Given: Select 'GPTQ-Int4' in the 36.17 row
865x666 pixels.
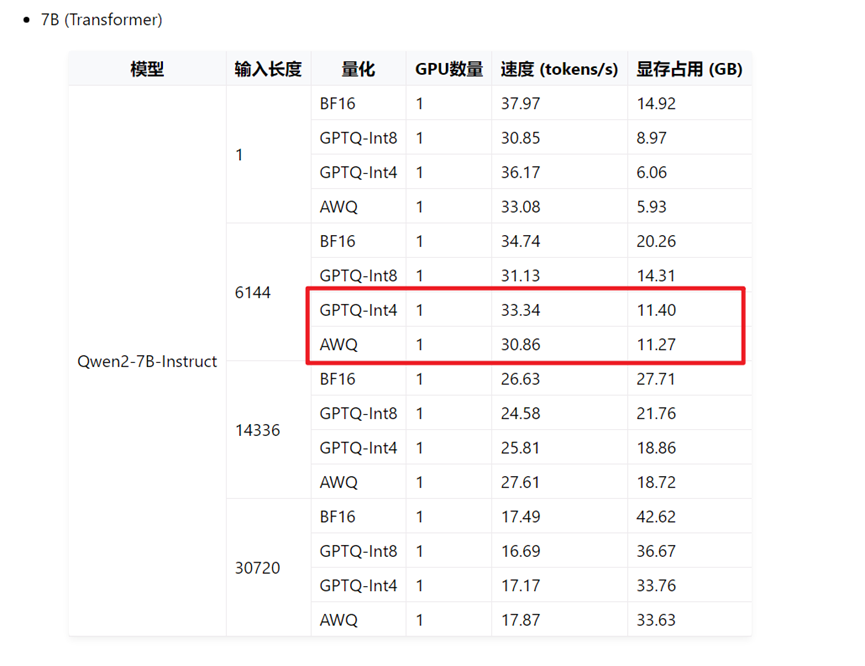Looking at the screenshot, I should (x=358, y=172).
